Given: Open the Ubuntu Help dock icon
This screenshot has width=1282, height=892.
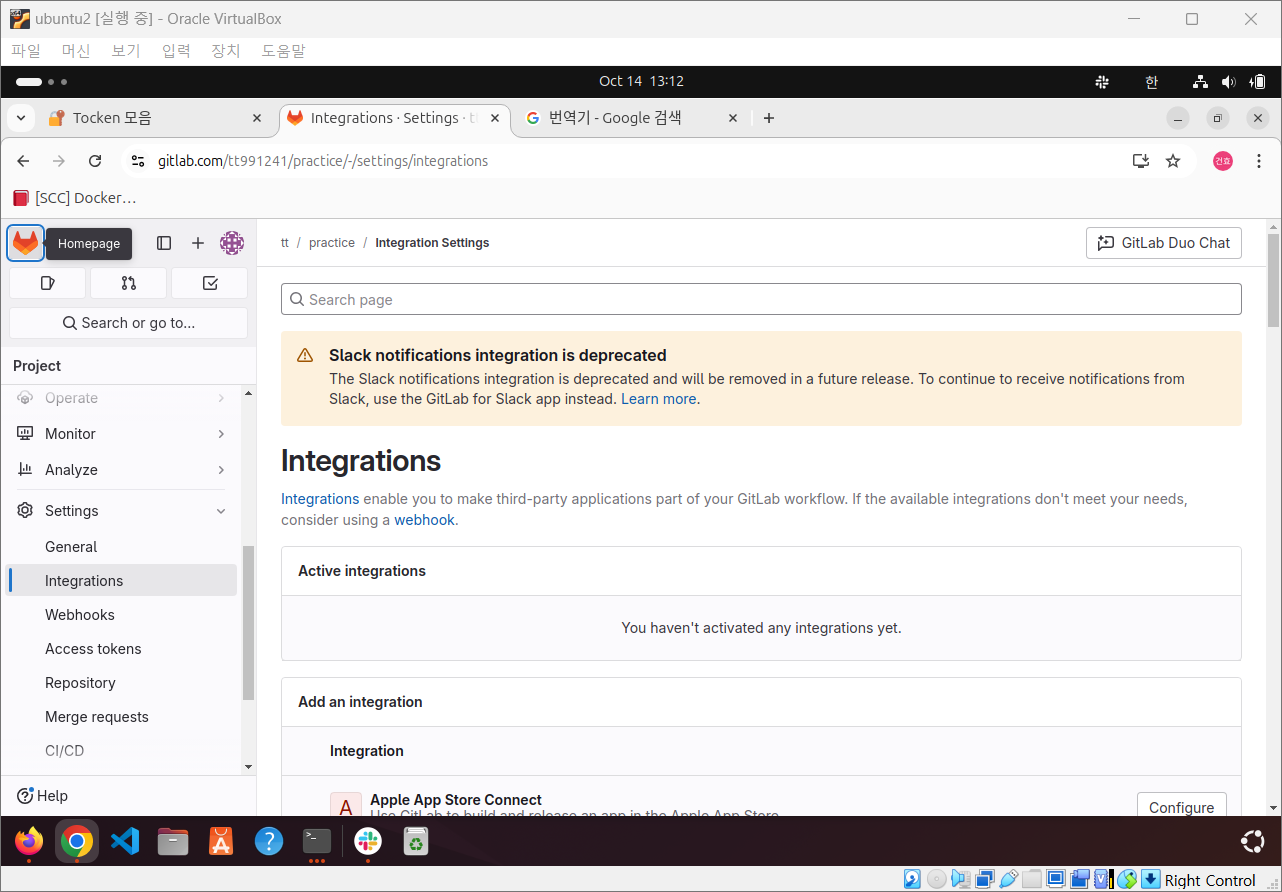Looking at the screenshot, I should pyautogui.click(x=269, y=842).
